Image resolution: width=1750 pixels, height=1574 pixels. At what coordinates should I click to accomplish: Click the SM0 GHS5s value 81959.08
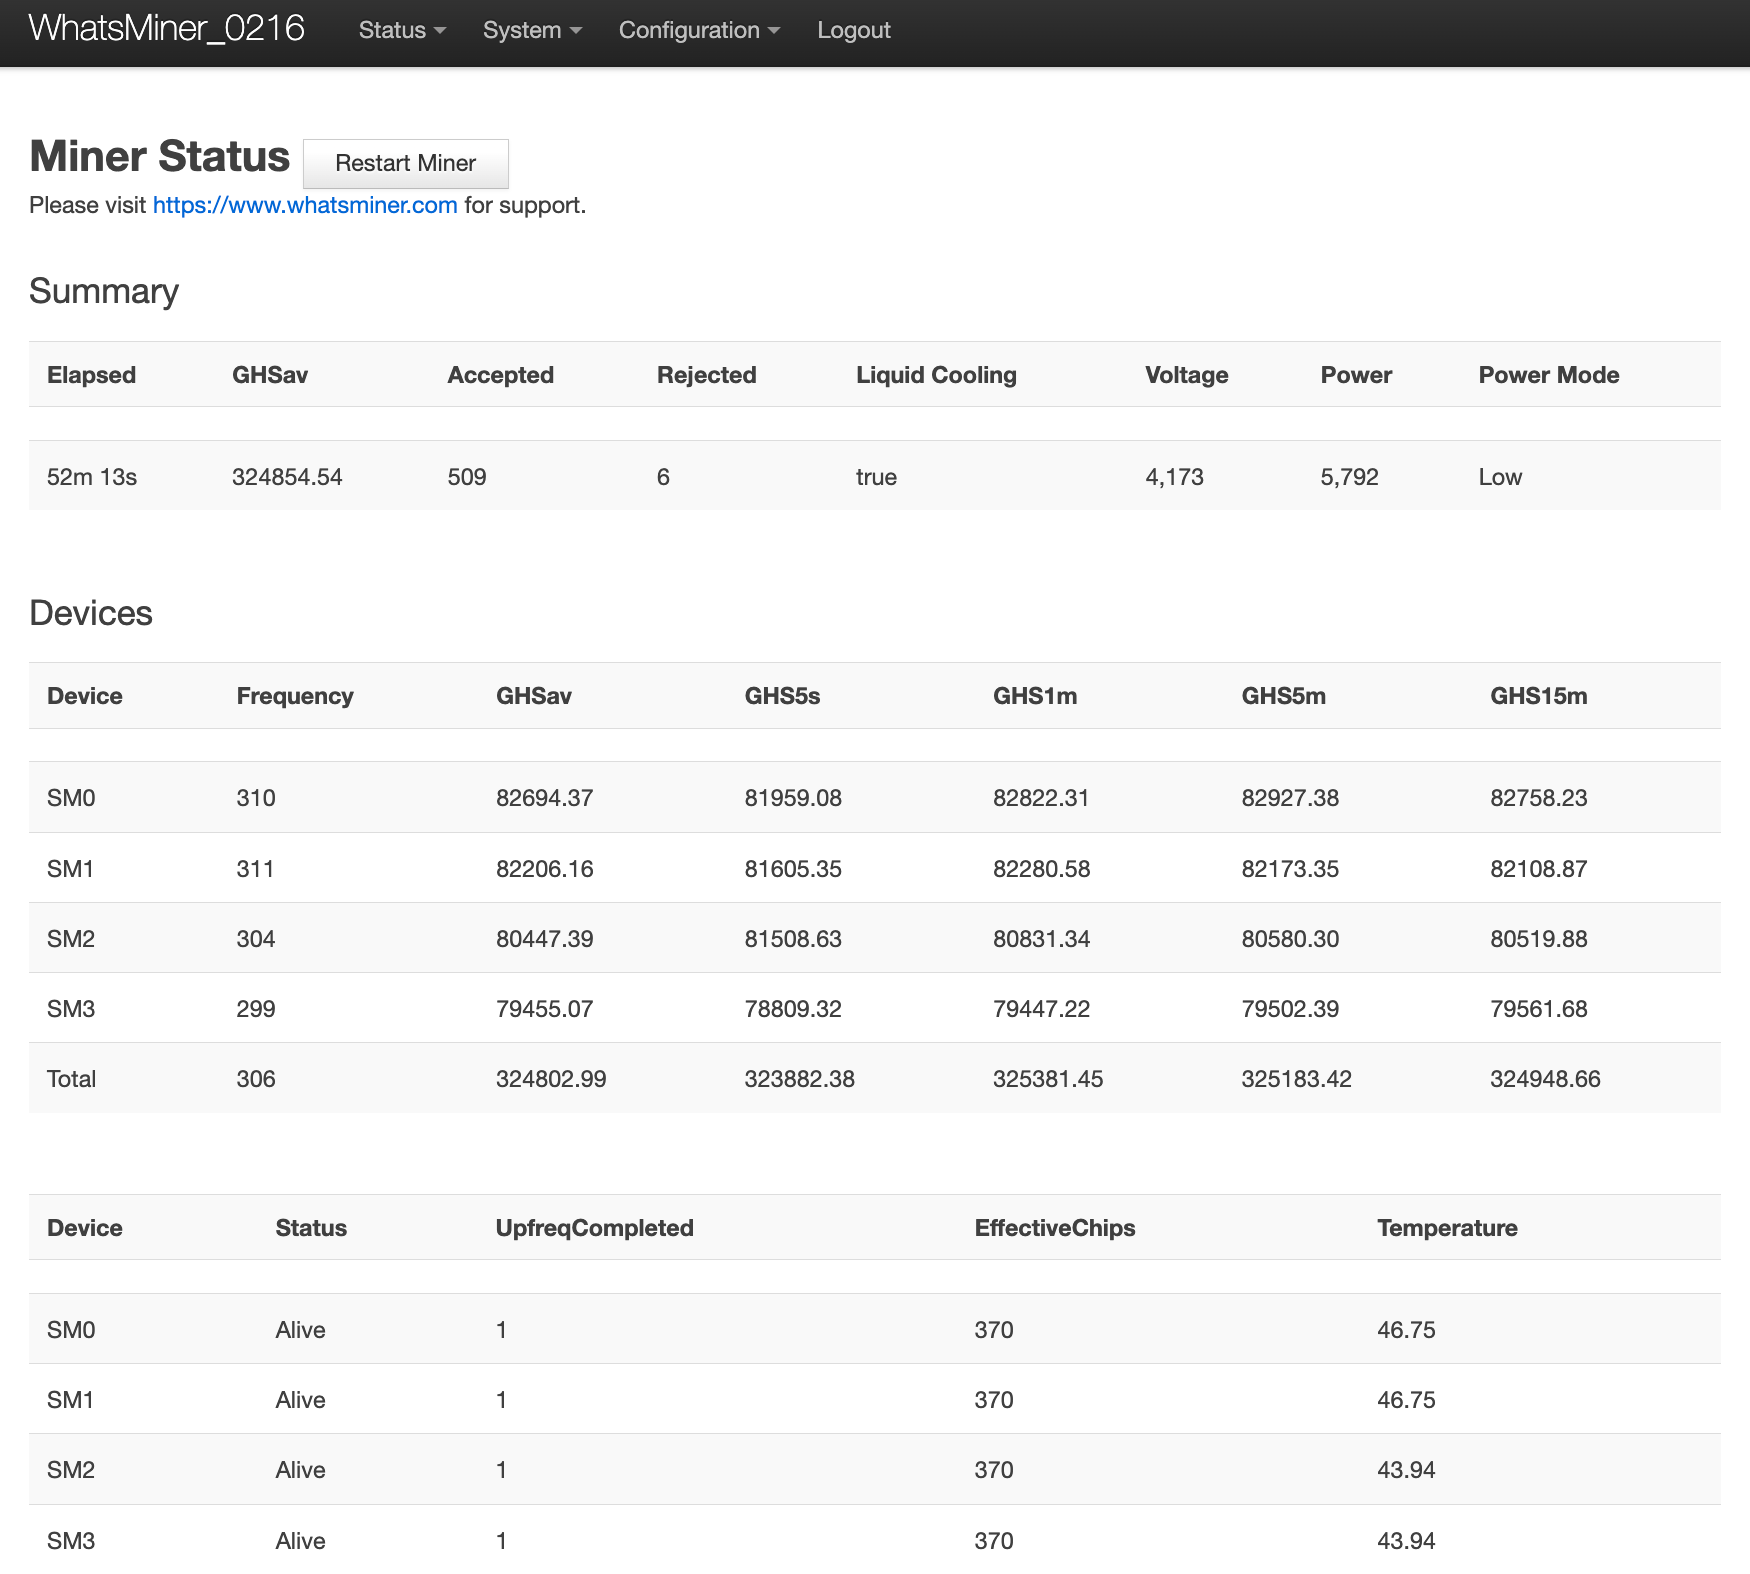[x=793, y=798]
